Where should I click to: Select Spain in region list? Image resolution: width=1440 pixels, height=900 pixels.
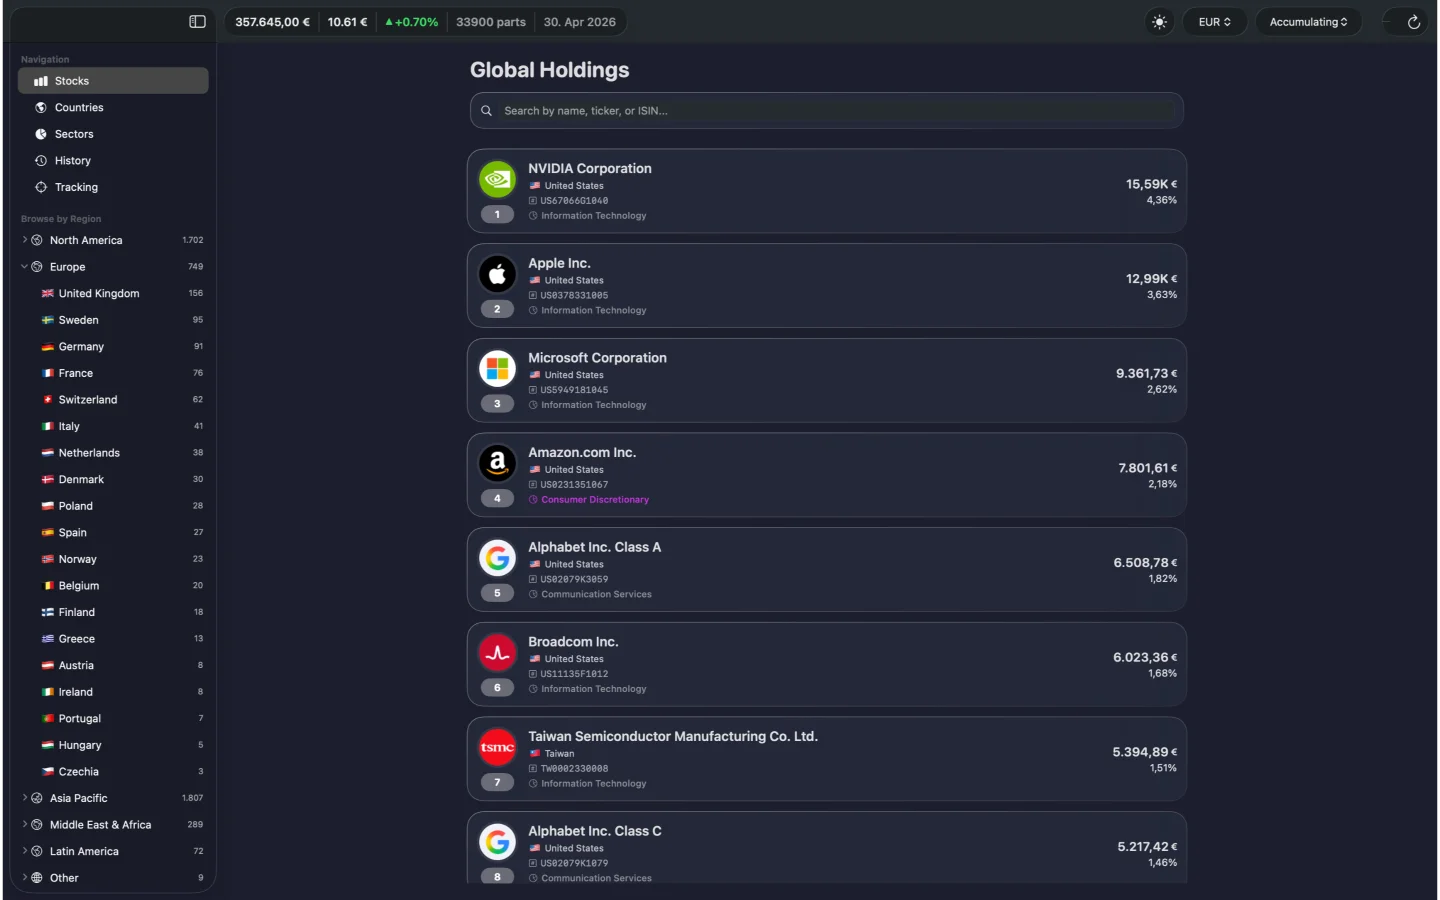pyautogui.click(x=113, y=532)
